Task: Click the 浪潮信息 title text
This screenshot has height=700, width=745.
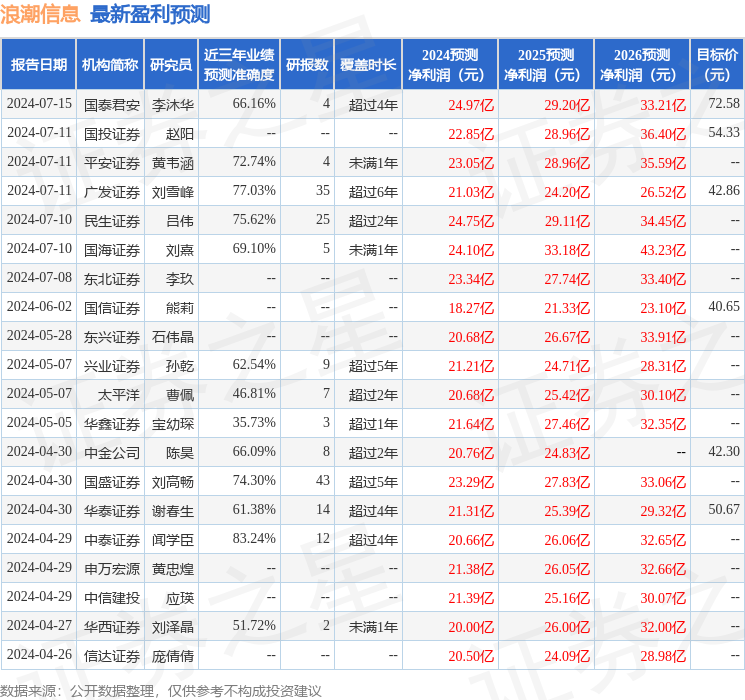Action: [40, 14]
